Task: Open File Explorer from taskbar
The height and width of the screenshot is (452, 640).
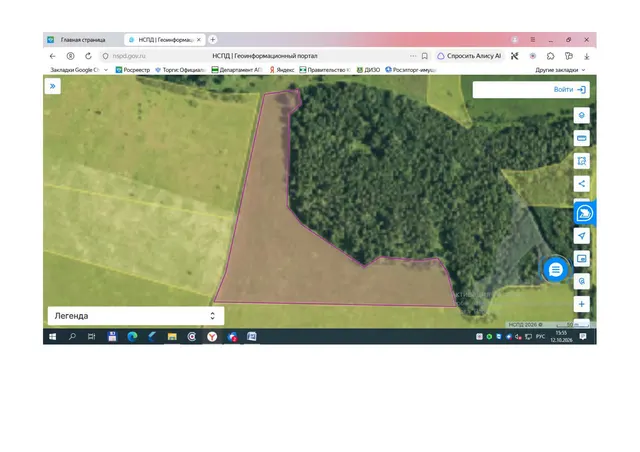Action: coord(172,336)
